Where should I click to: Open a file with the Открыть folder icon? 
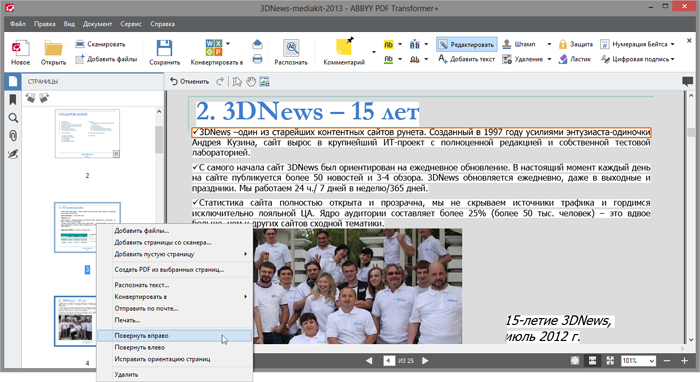tap(53, 48)
